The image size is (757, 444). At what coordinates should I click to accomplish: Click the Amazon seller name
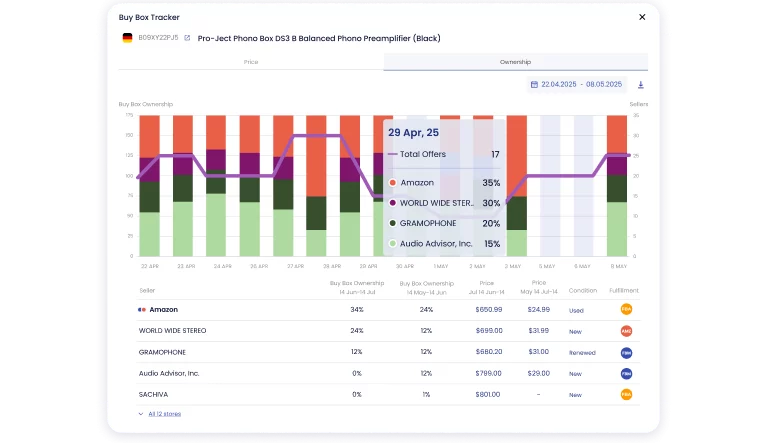(164, 310)
